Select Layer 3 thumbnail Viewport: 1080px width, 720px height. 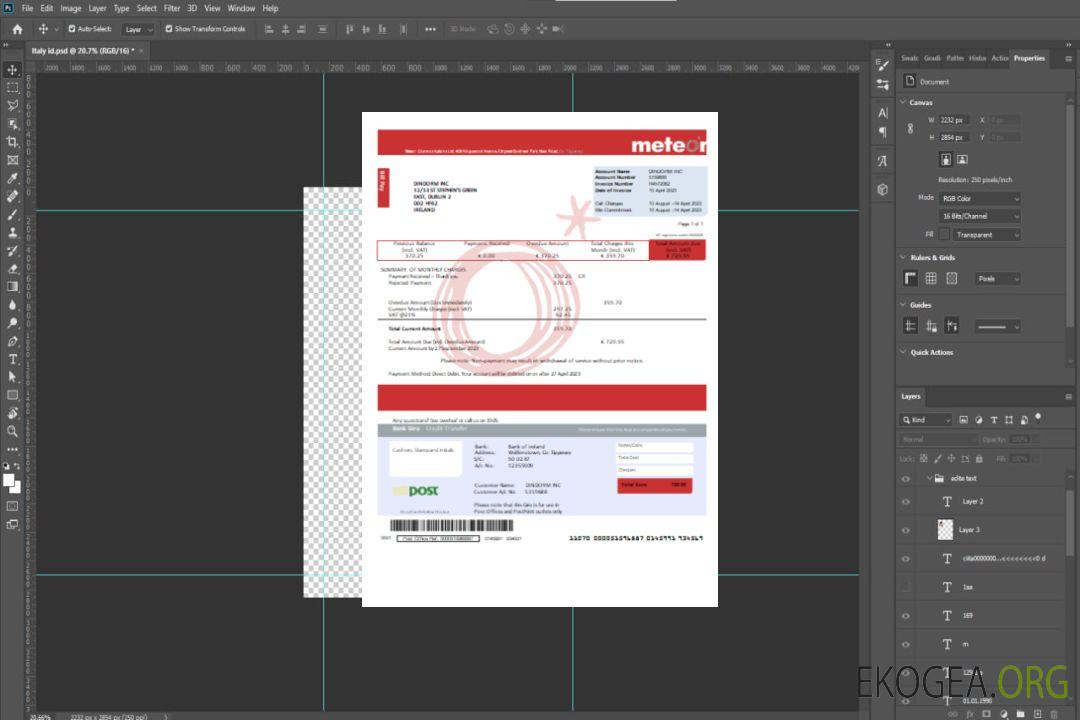[x=946, y=530]
